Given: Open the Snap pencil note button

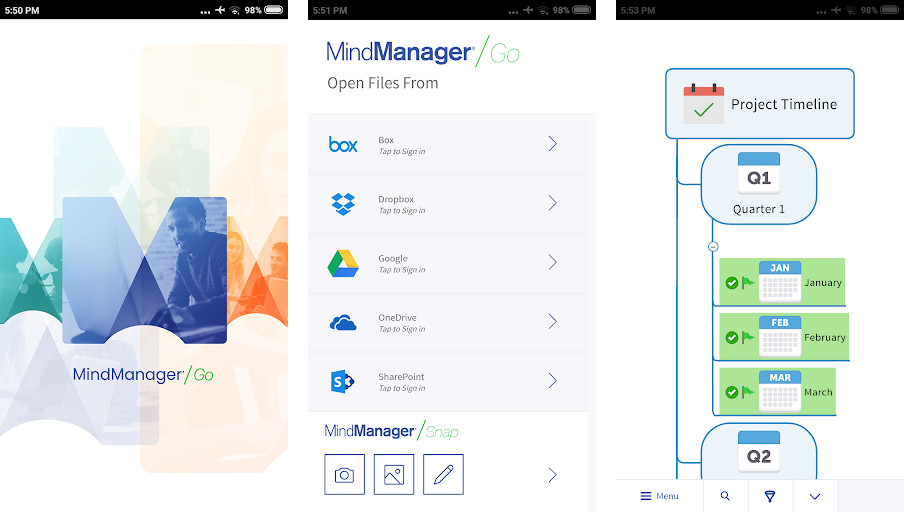Looking at the screenshot, I should point(443,475).
